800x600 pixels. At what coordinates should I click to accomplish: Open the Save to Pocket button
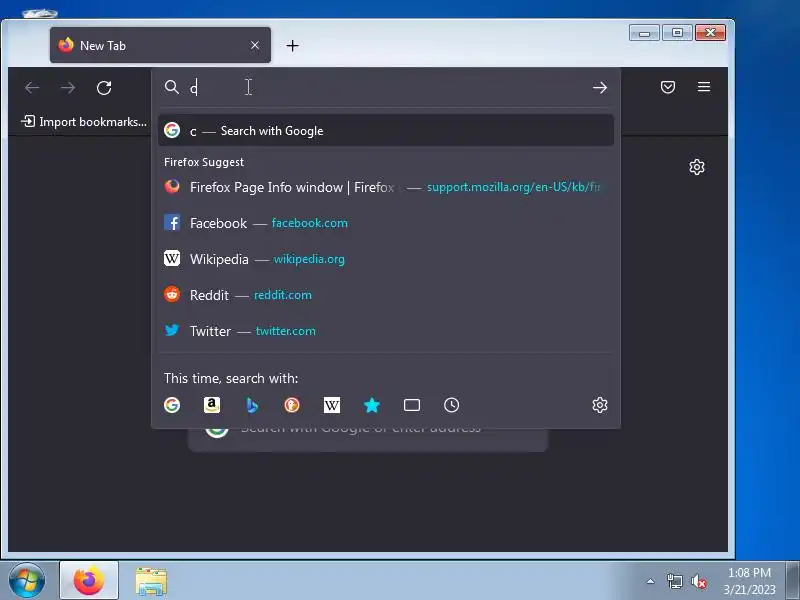click(668, 87)
